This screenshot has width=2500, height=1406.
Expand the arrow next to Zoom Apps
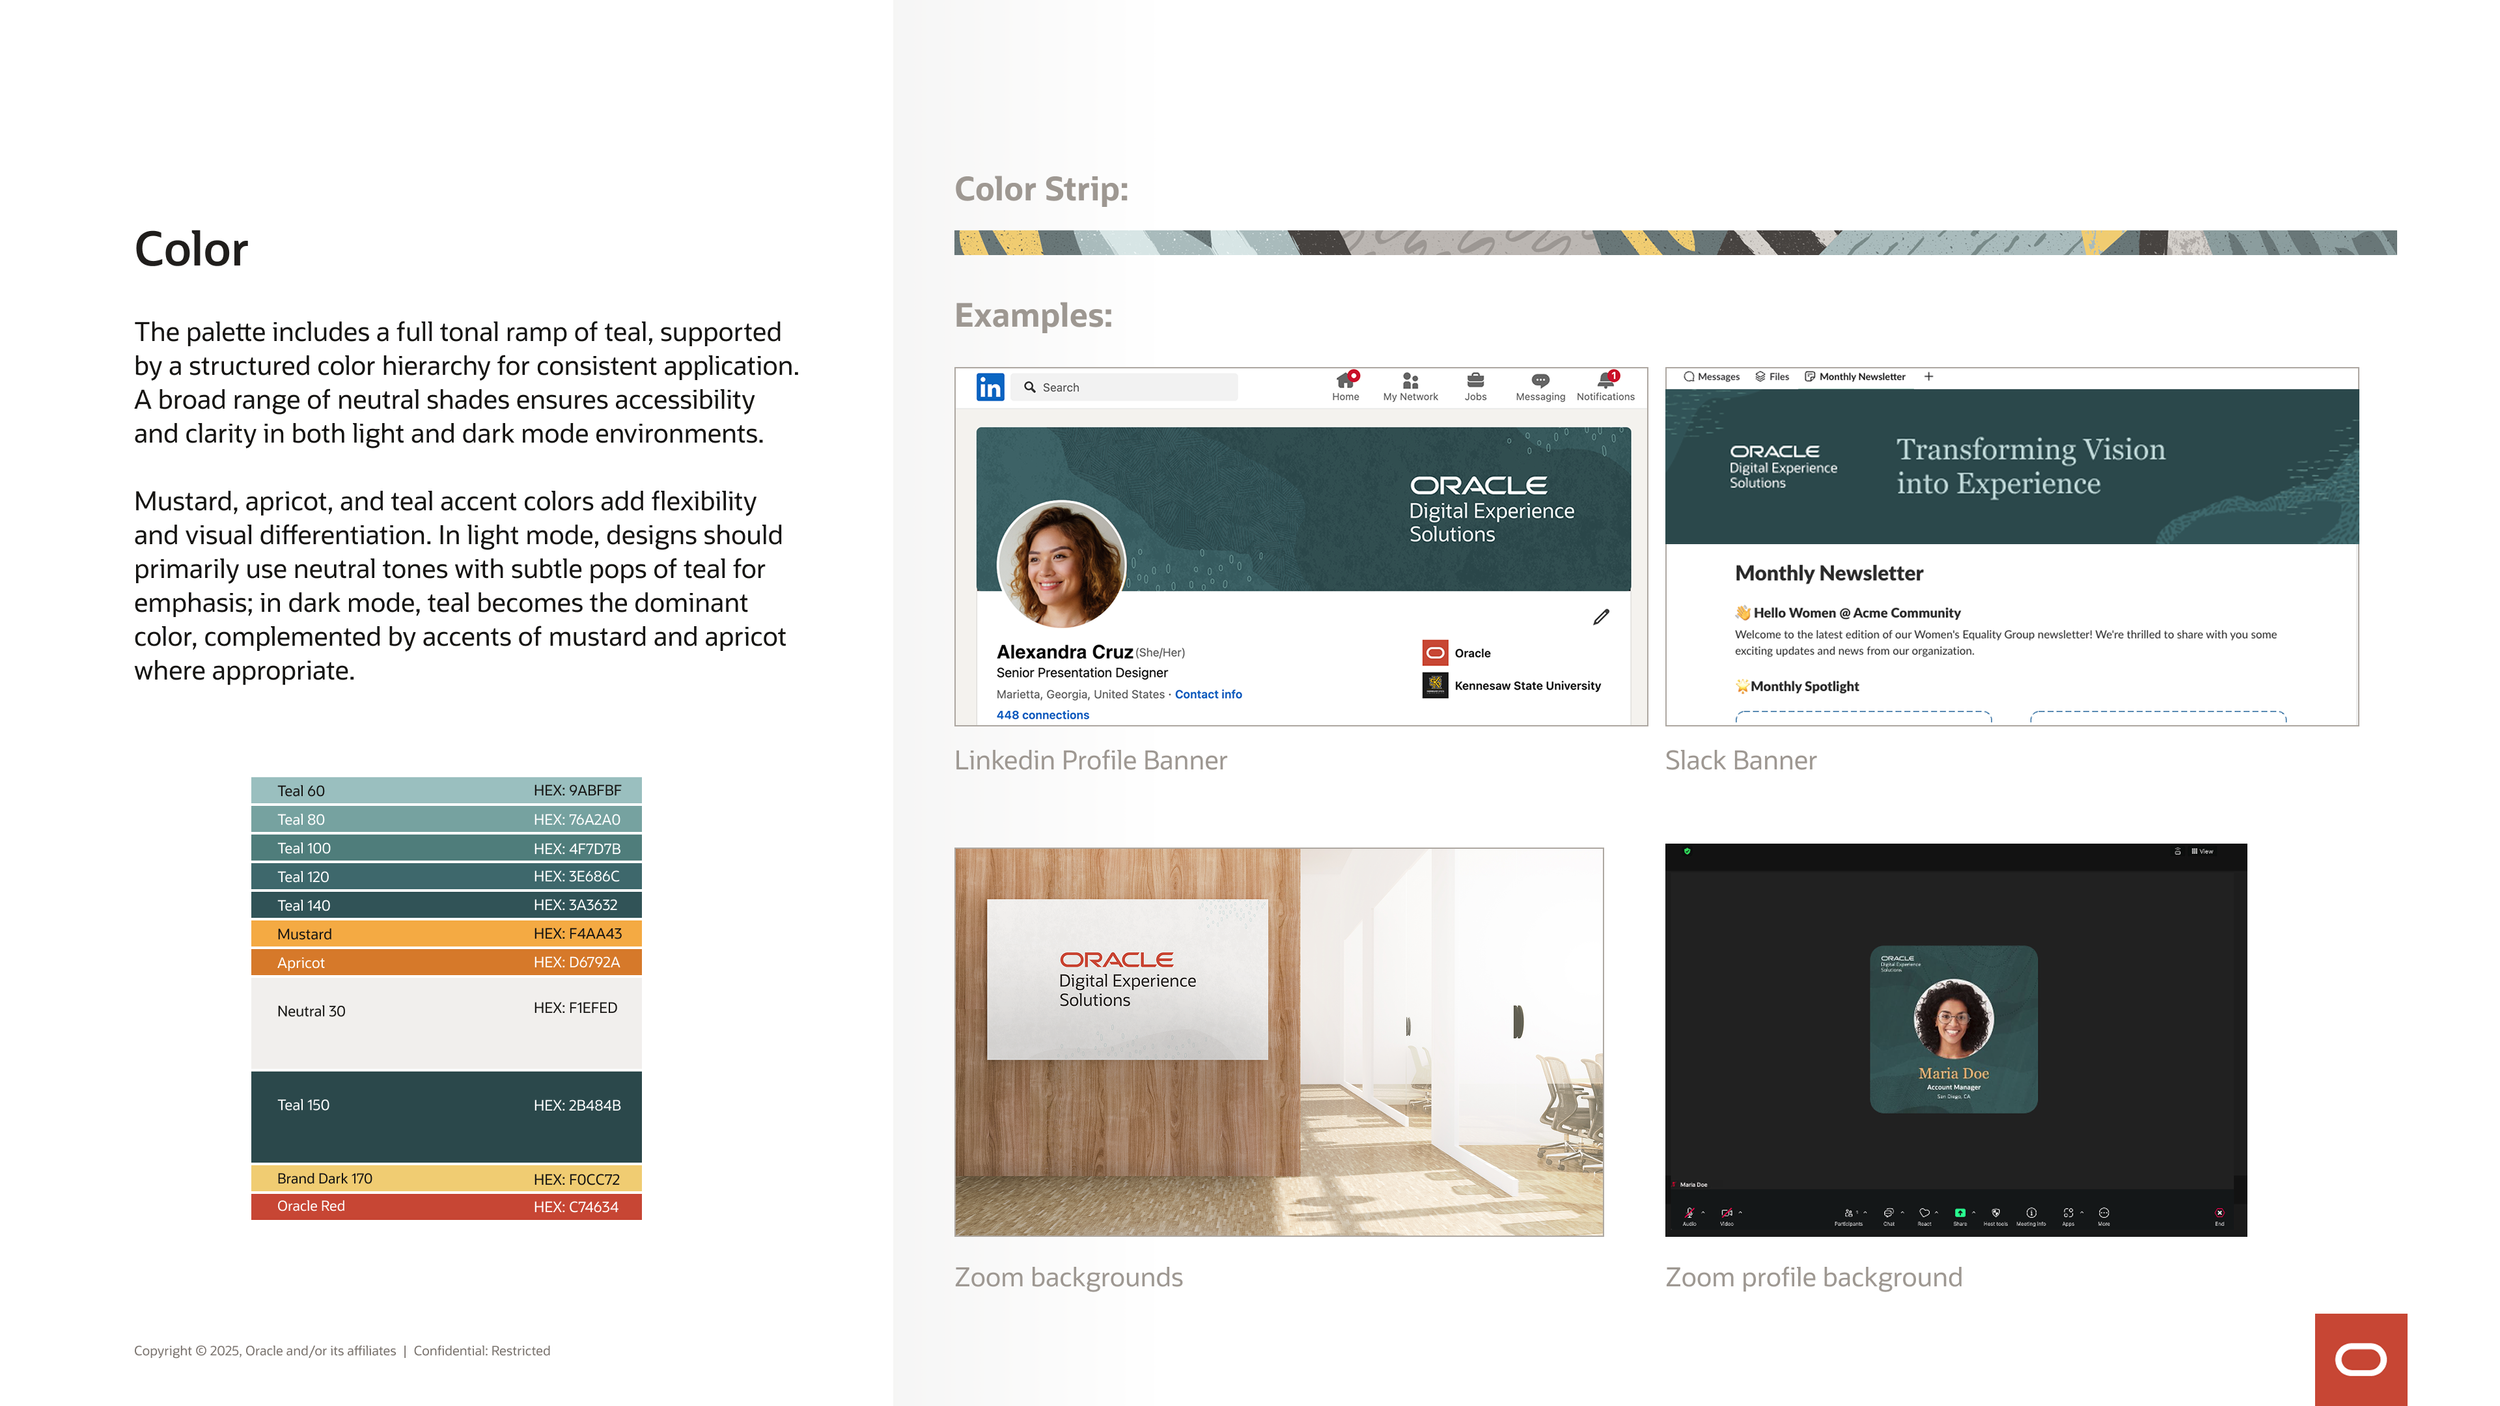2082,1213
